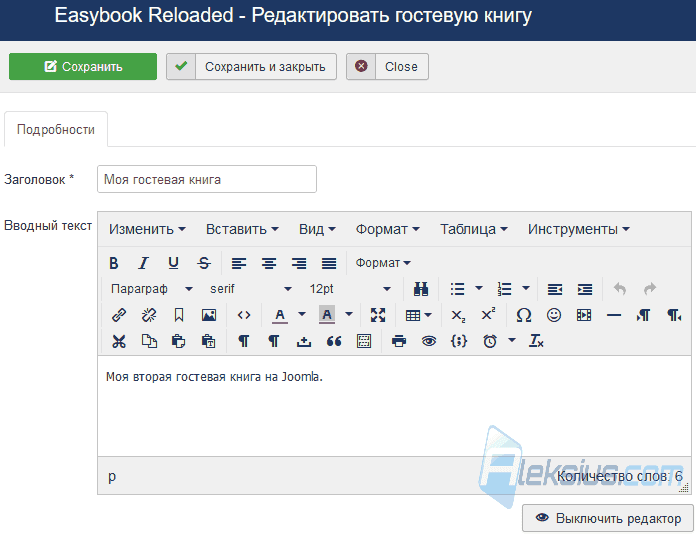Insert blockquote quotation icon
696x536 pixels.
pos(334,341)
